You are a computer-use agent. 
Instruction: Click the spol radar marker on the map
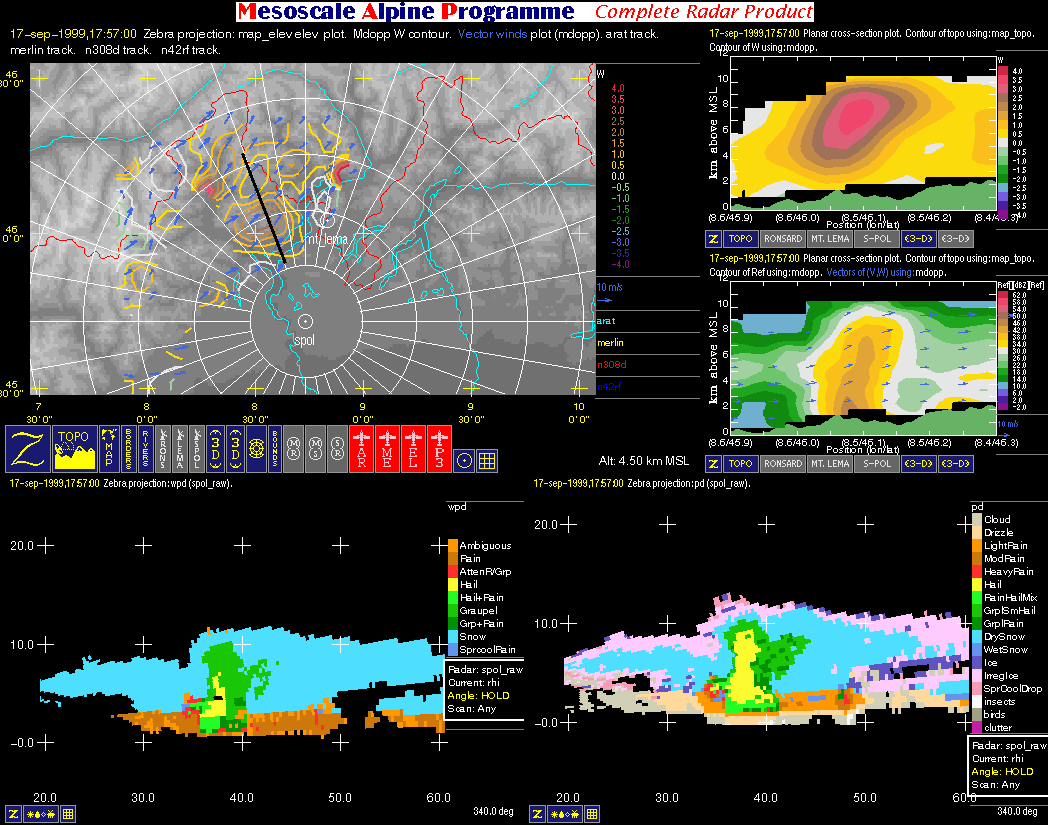305,321
